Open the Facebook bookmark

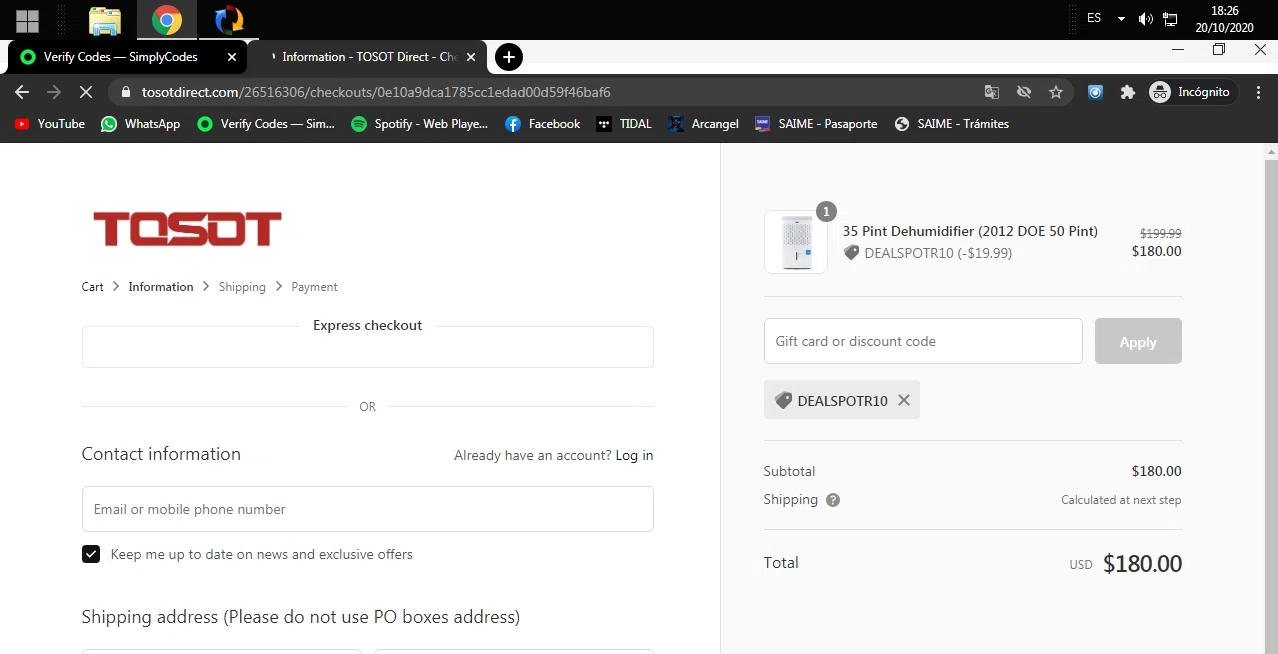pos(543,124)
